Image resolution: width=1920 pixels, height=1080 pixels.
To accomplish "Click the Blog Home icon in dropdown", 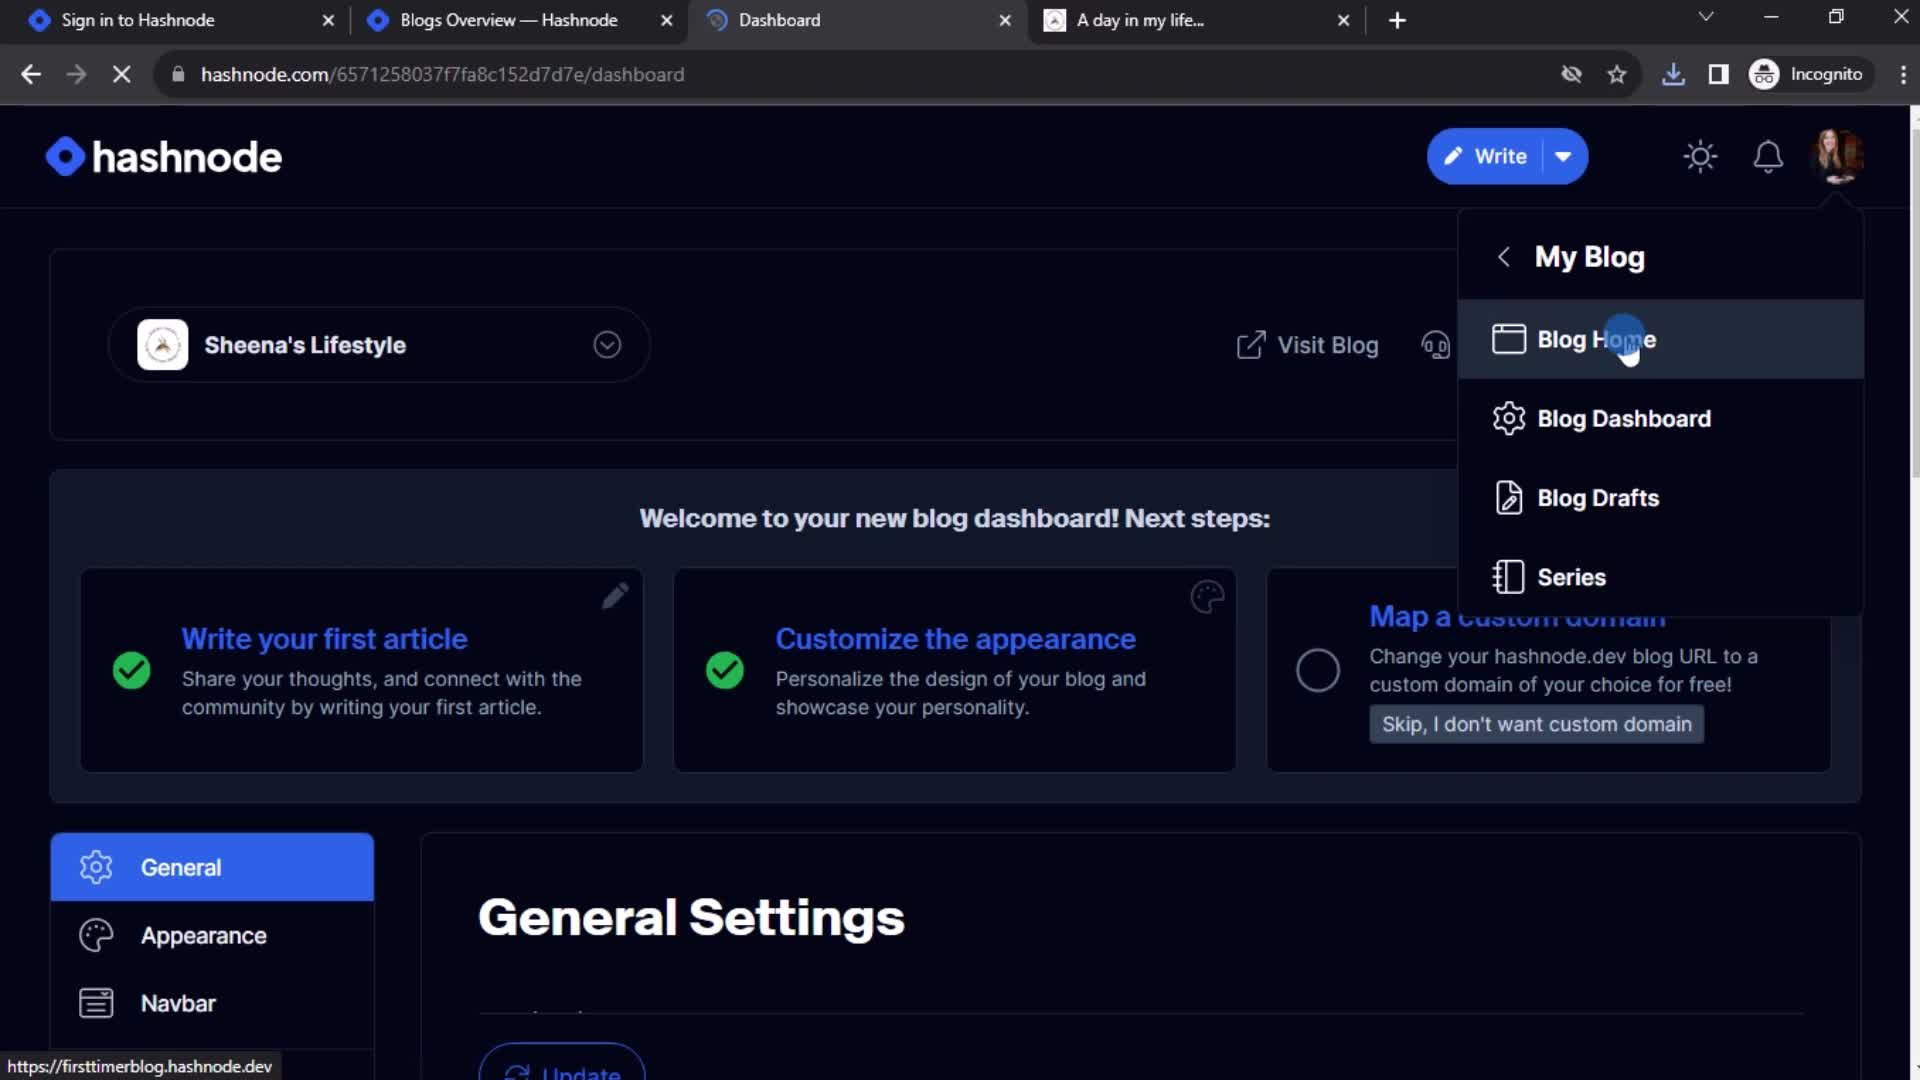I will pyautogui.click(x=1509, y=339).
